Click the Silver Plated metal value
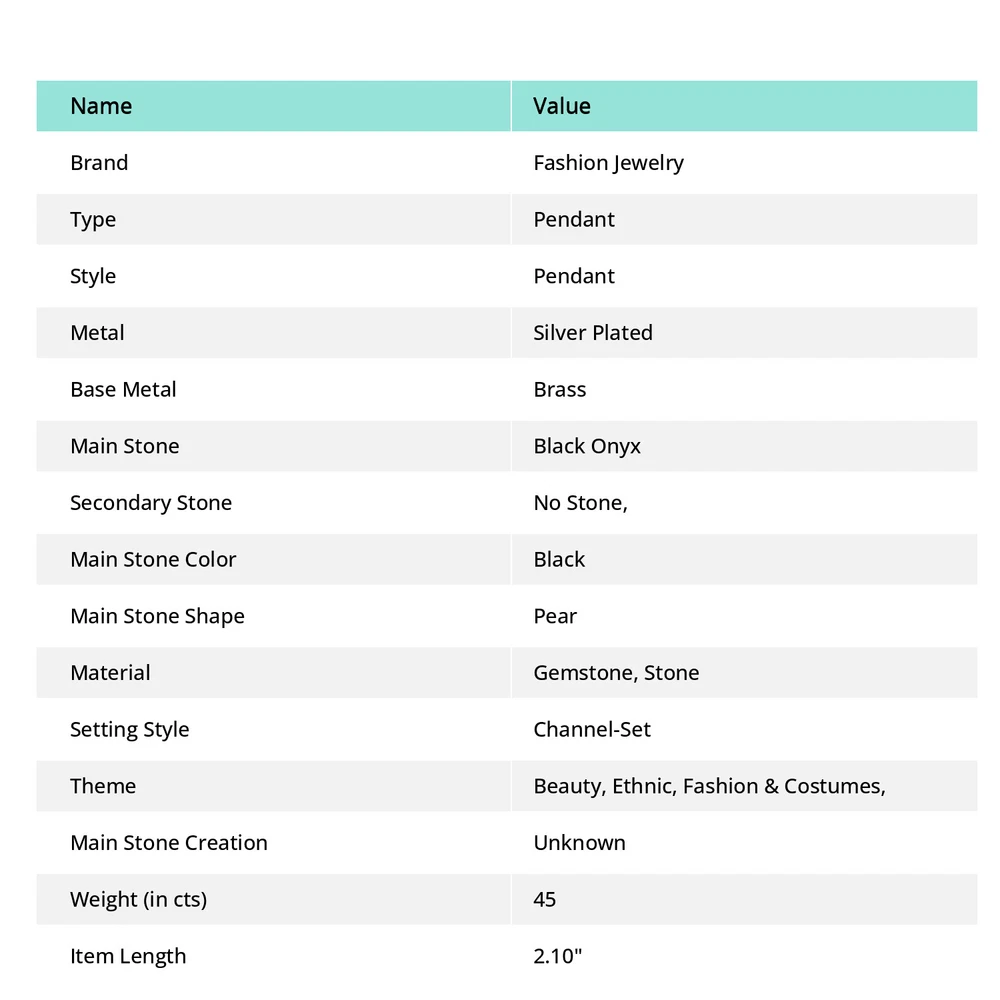The height and width of the screenshot is (1000, 1000). click(x=593, y=333)
